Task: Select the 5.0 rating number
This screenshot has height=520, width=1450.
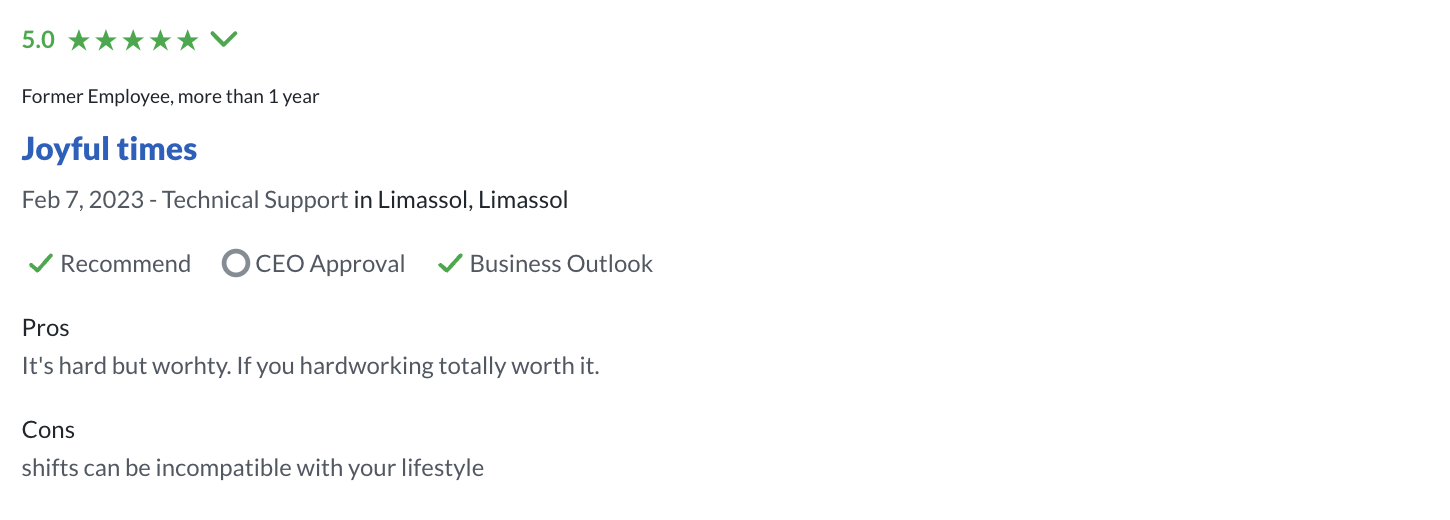Action: coord(38,40)
